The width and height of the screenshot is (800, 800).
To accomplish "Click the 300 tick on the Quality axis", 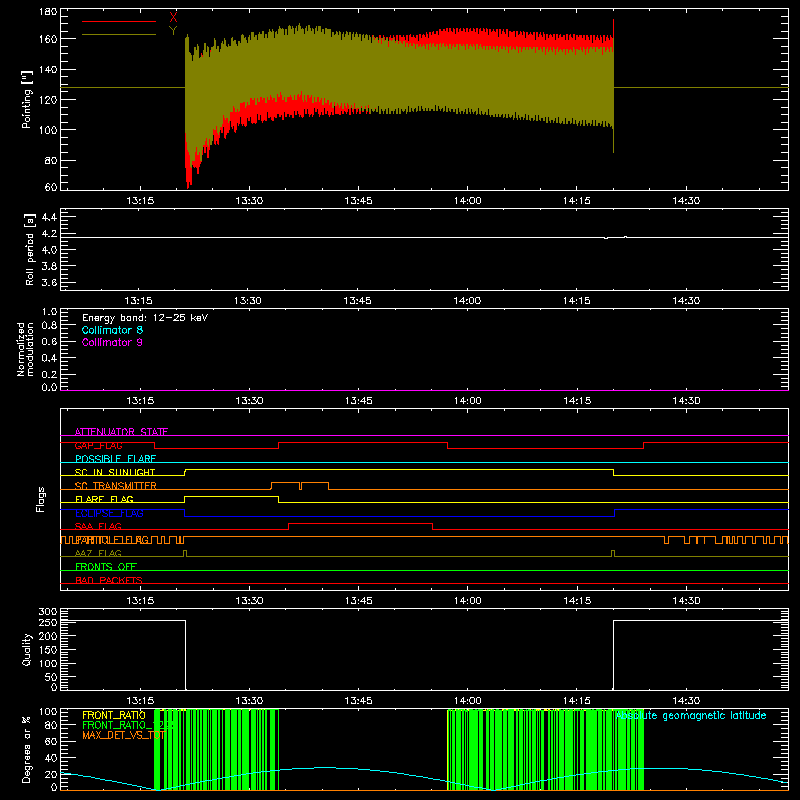I will tap(48, 612).
